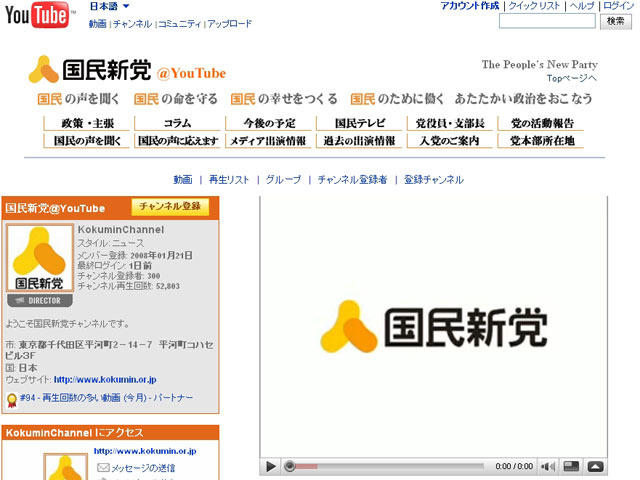Open the 過去の出演情報 banner button
640x480 pixels.
360,141
